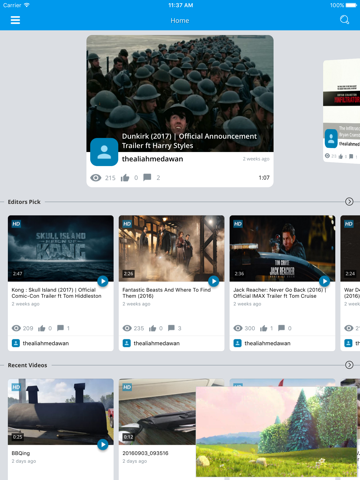
Task: Play the Fantastic Beasts video
Action: (x=214, y=281)
